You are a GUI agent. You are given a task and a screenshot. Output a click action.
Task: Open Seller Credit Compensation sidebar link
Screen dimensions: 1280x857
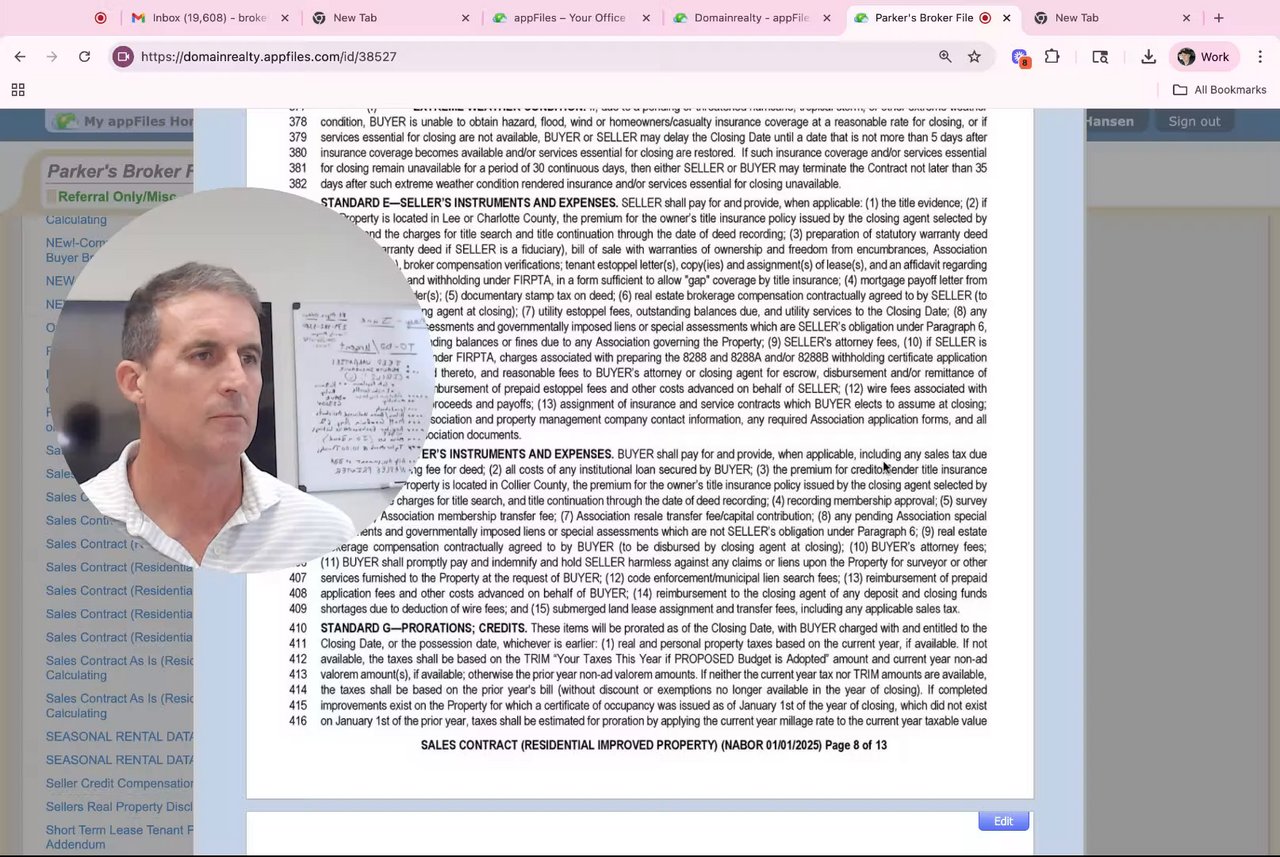[119, 783]
